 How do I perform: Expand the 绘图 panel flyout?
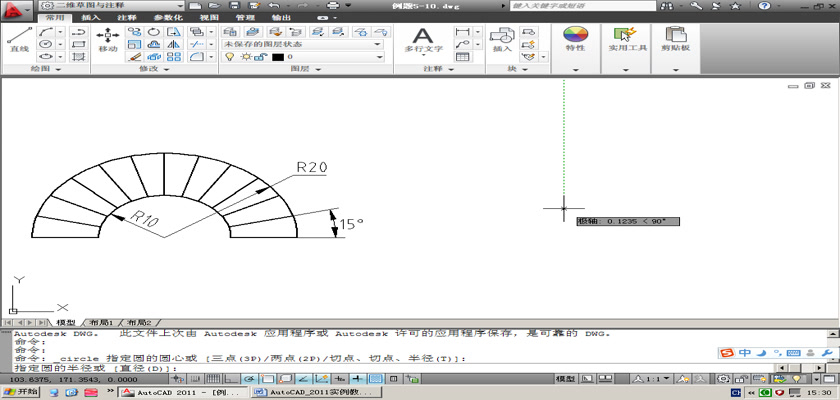coord(46,69)
